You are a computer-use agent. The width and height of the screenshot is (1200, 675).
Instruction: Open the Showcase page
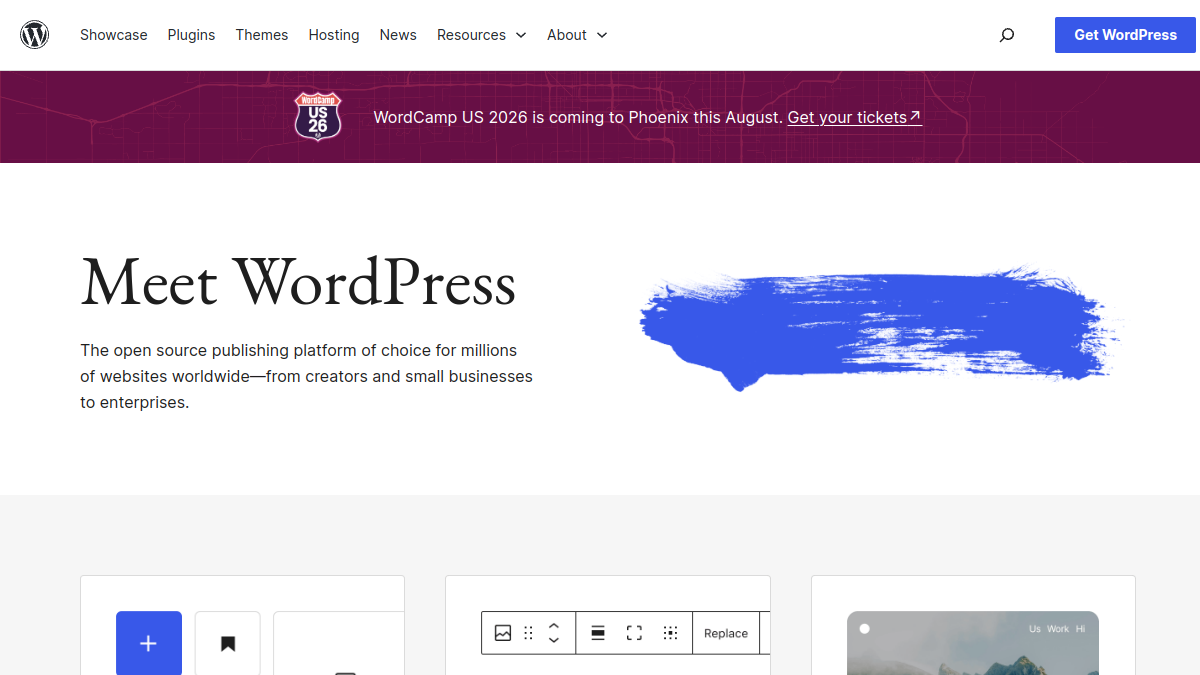click(114, 35)
